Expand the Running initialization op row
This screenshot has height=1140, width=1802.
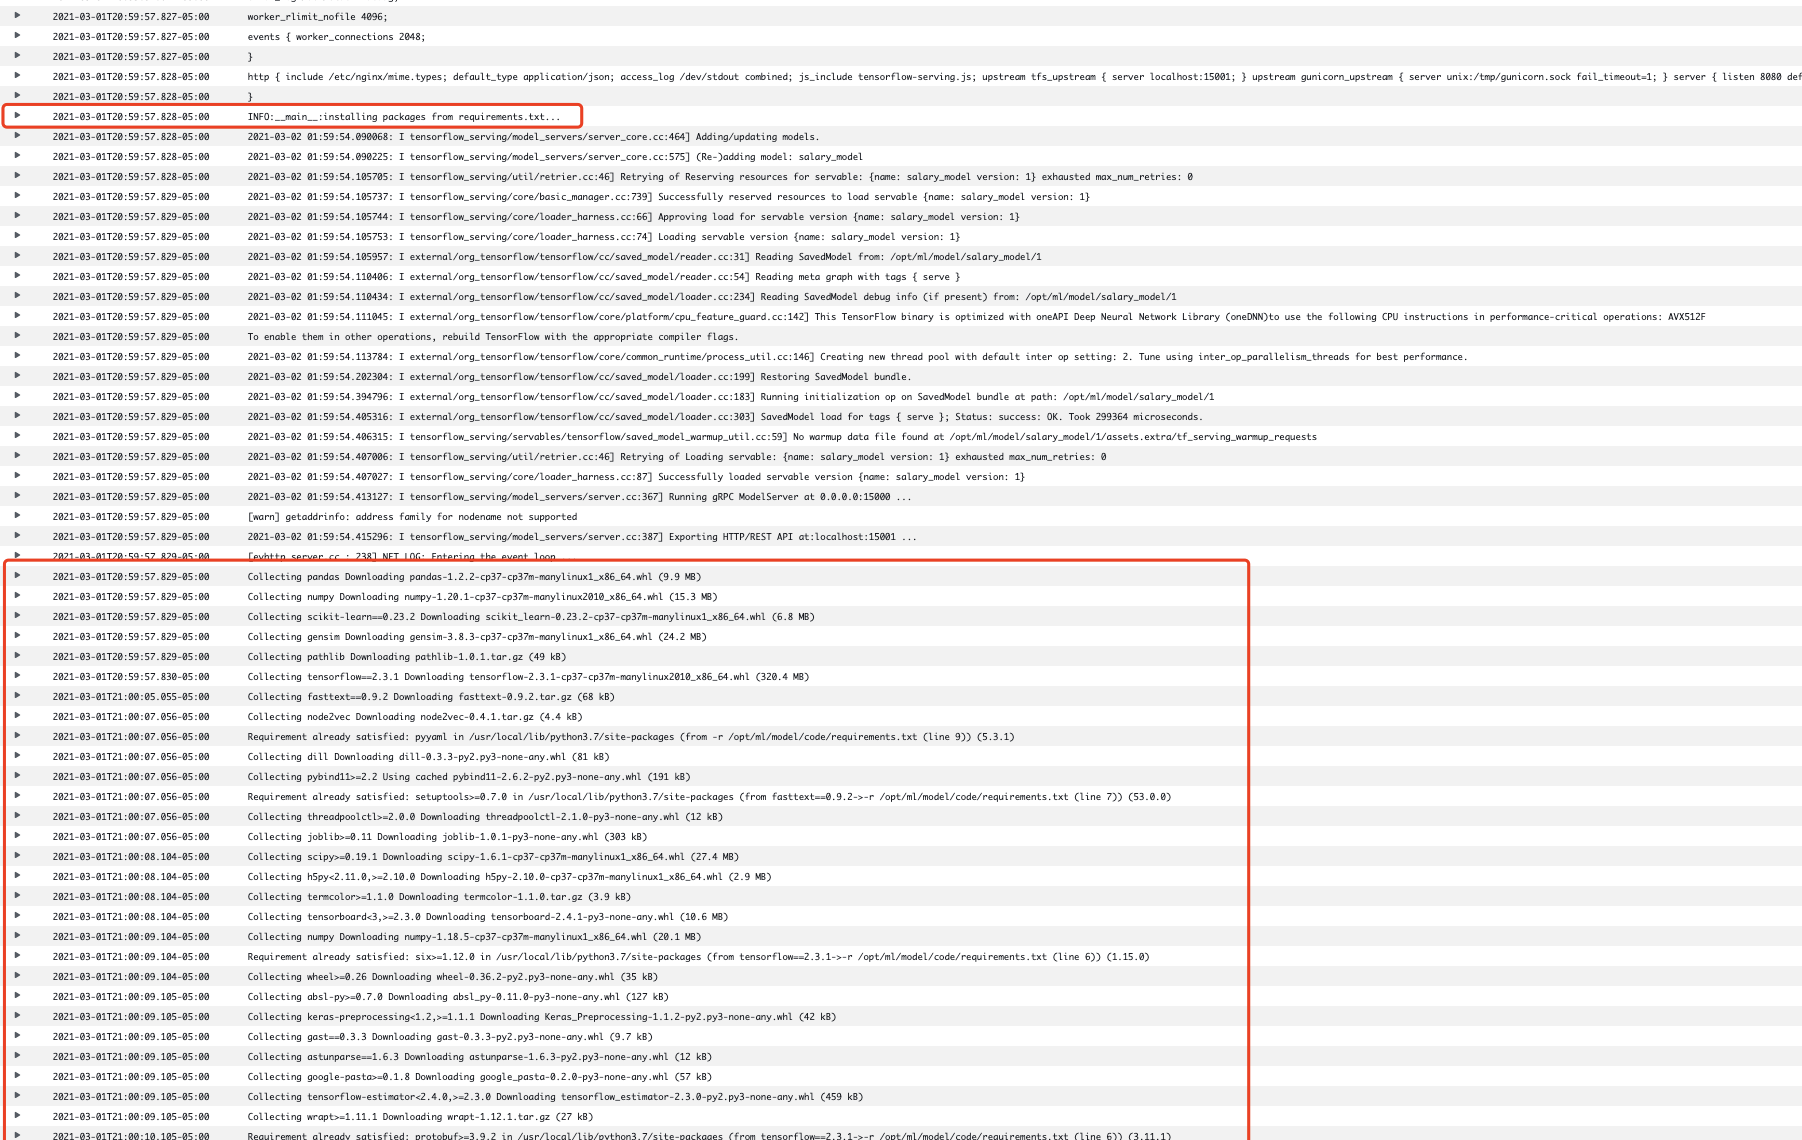[x=17, y=396]
